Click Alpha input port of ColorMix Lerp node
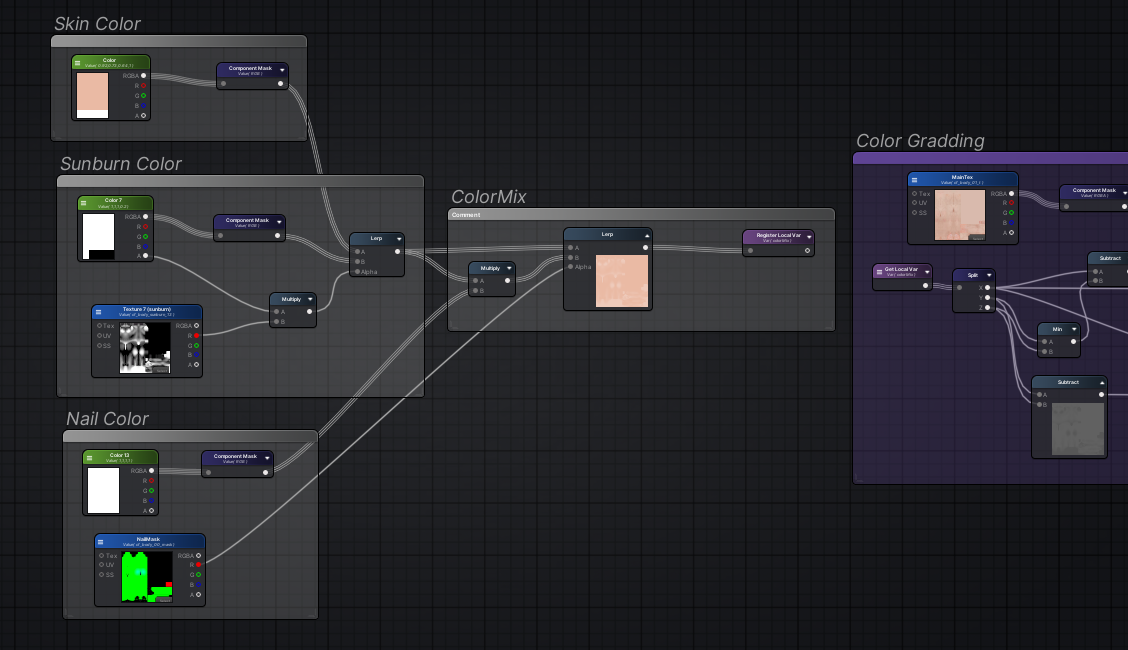 (570, 267)
